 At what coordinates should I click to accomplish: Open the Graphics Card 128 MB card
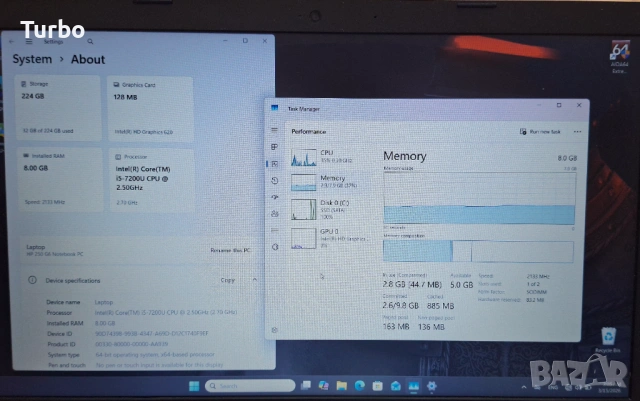coord(150,109)
